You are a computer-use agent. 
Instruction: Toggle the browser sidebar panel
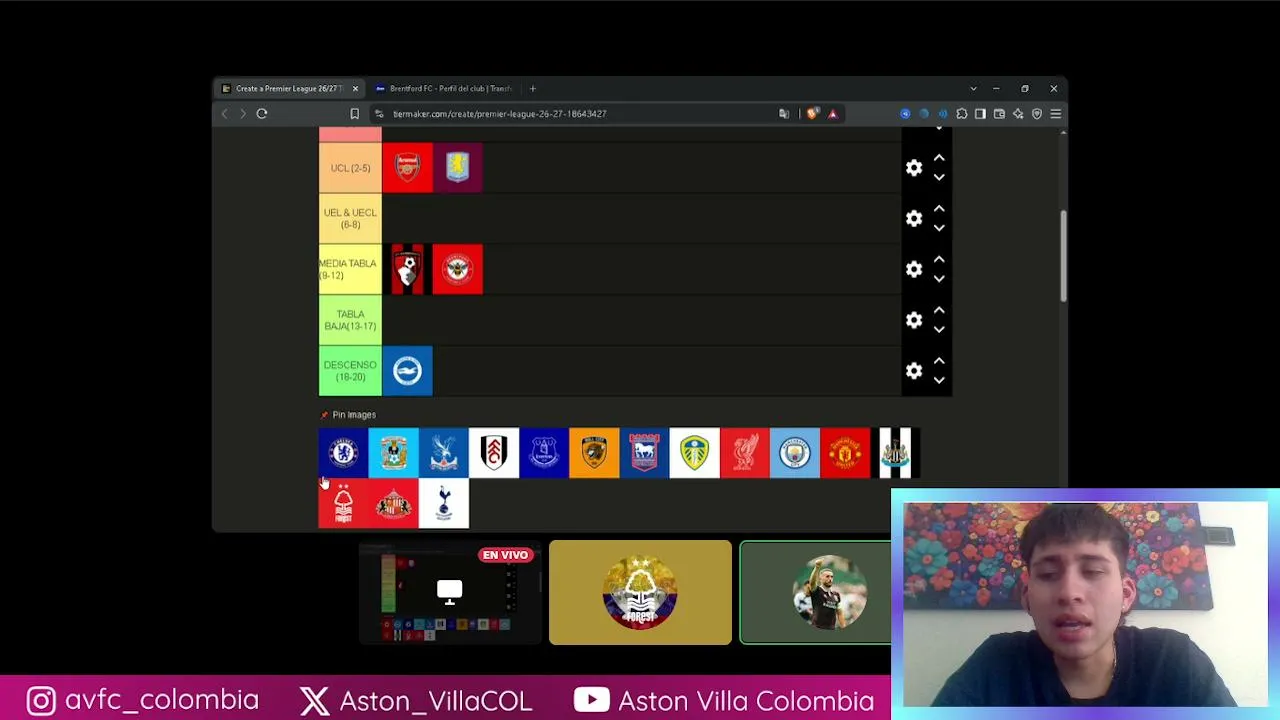point(980,114)
